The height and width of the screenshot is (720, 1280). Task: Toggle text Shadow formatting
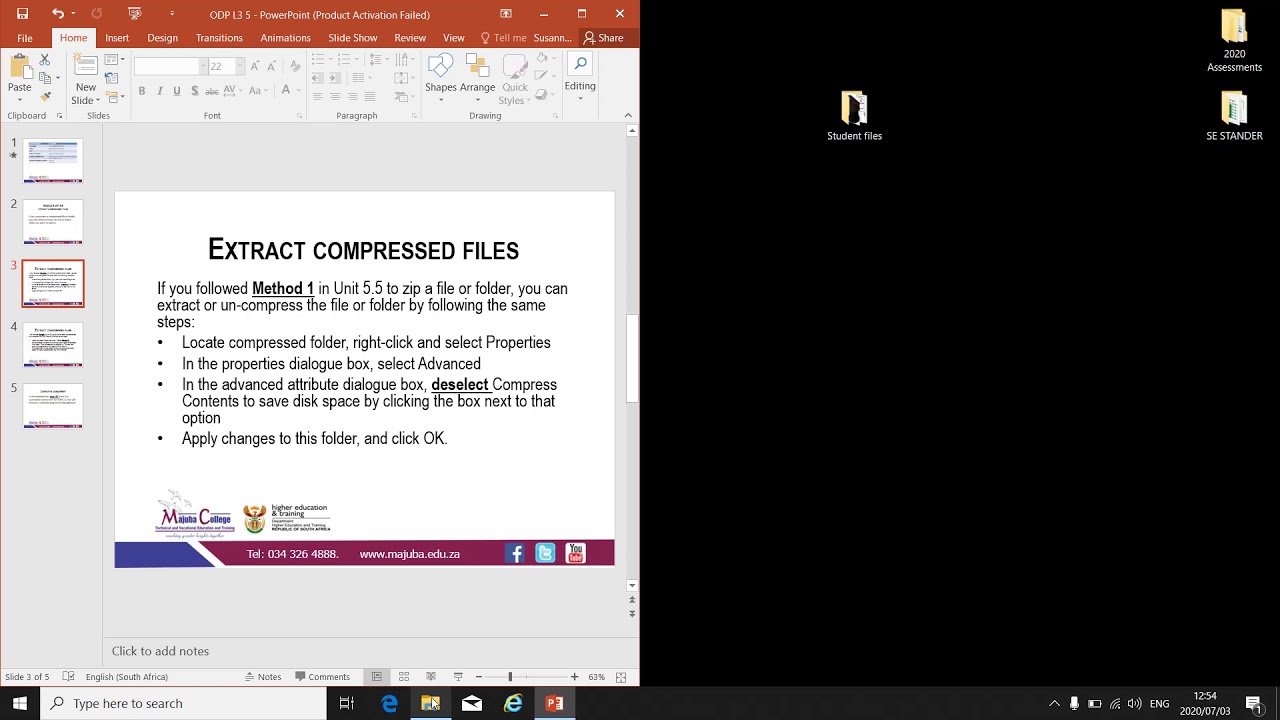[194, 91]
